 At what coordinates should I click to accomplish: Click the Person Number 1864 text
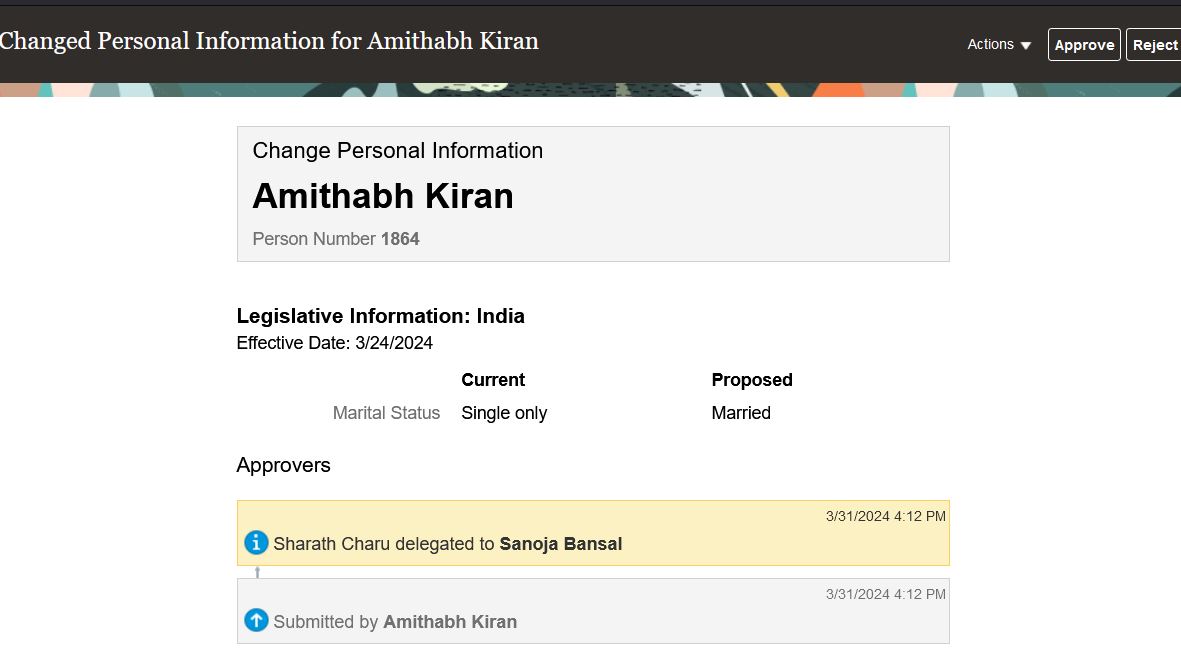pos(336,239)
